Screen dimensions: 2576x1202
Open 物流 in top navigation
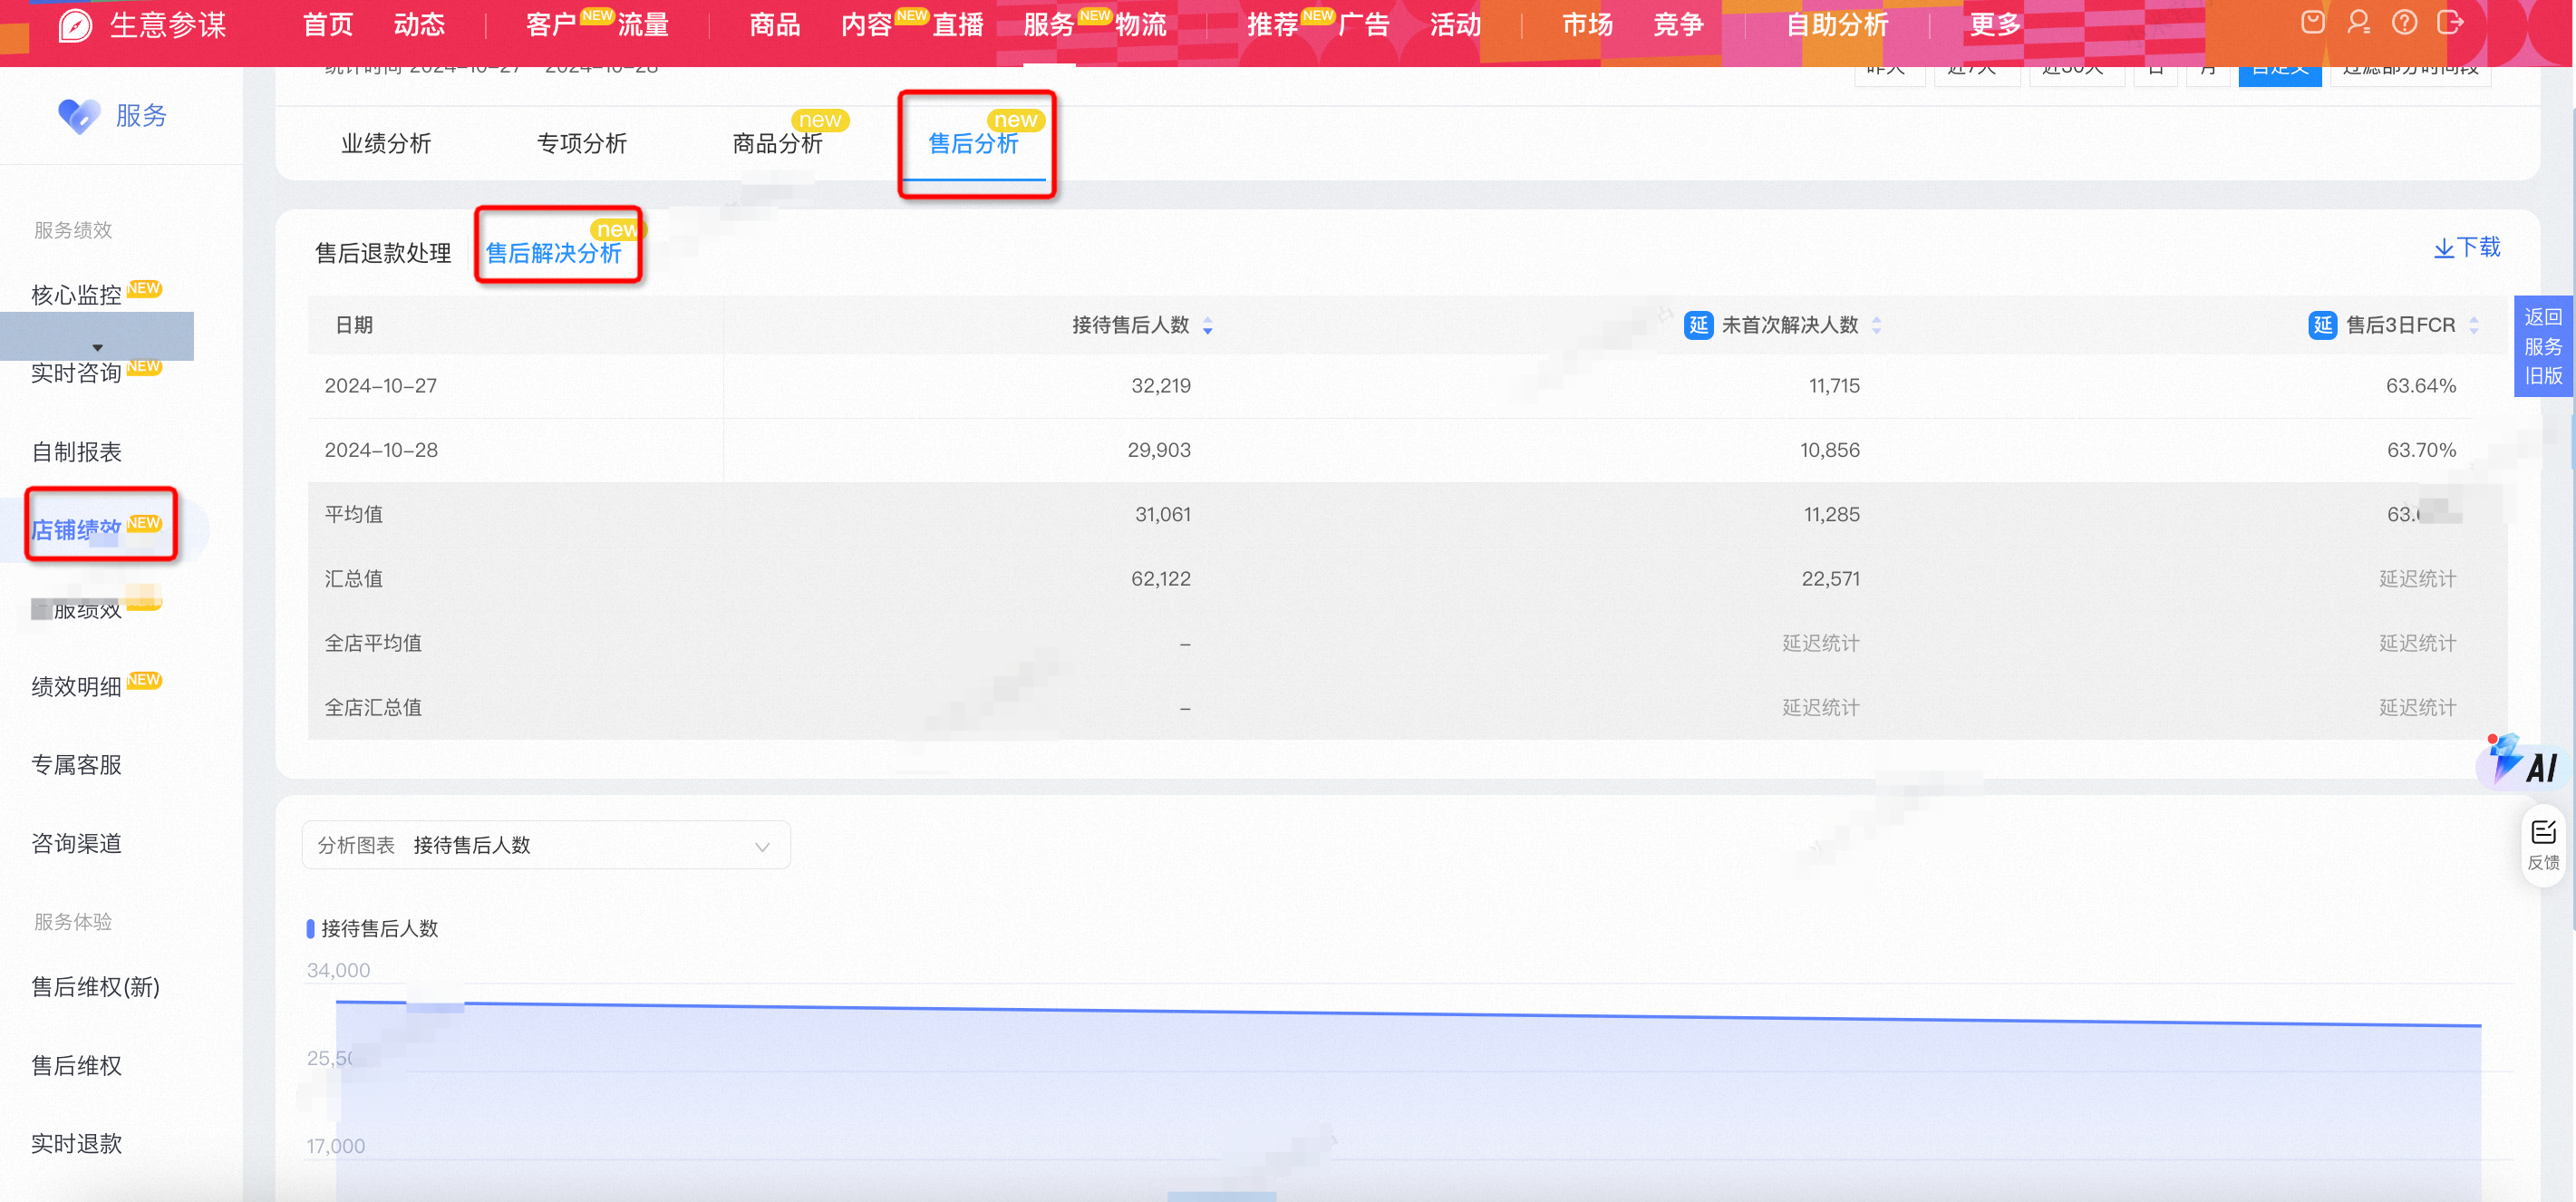pyautogui.click(x=1141, y=25)
